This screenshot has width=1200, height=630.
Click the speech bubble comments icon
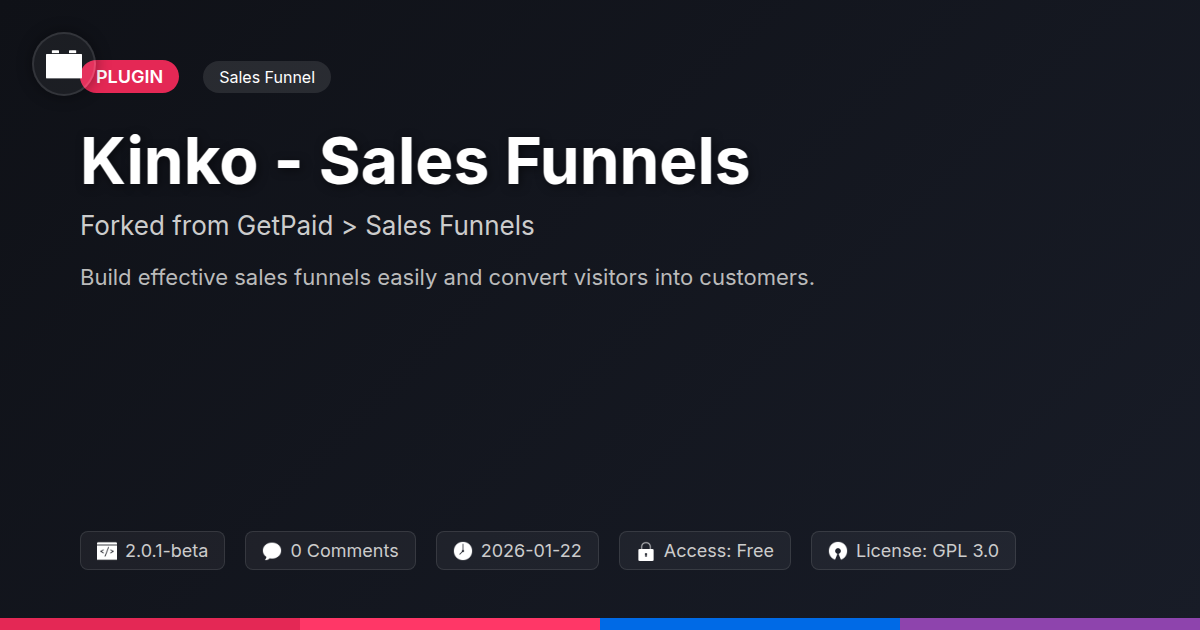pyautogui.click(x=272, y=551)
